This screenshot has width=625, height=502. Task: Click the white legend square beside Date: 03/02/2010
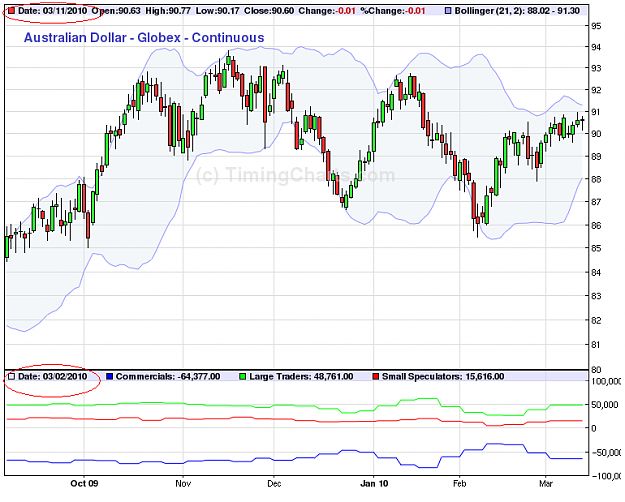click(12, 376)
